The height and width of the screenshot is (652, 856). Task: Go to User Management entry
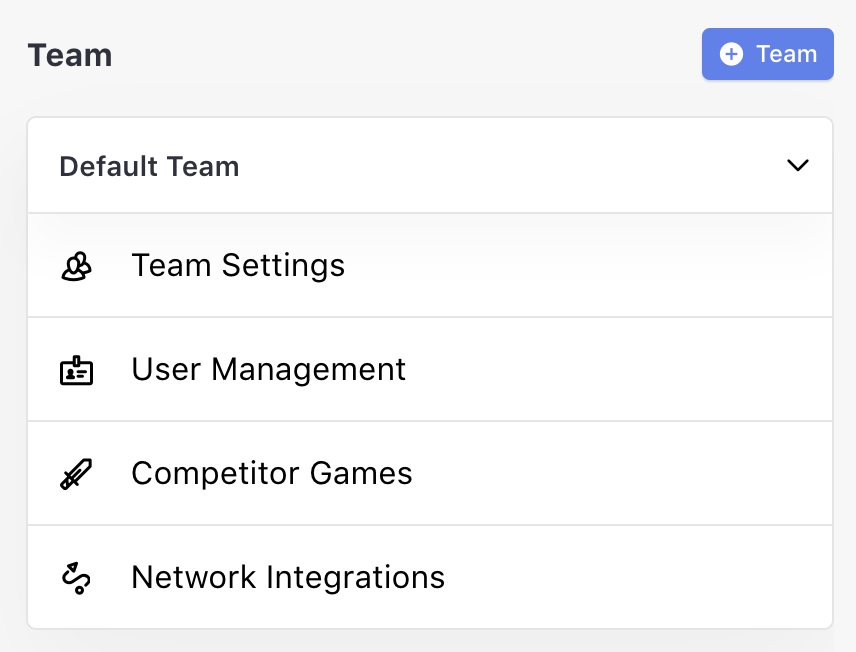point(269,370)
